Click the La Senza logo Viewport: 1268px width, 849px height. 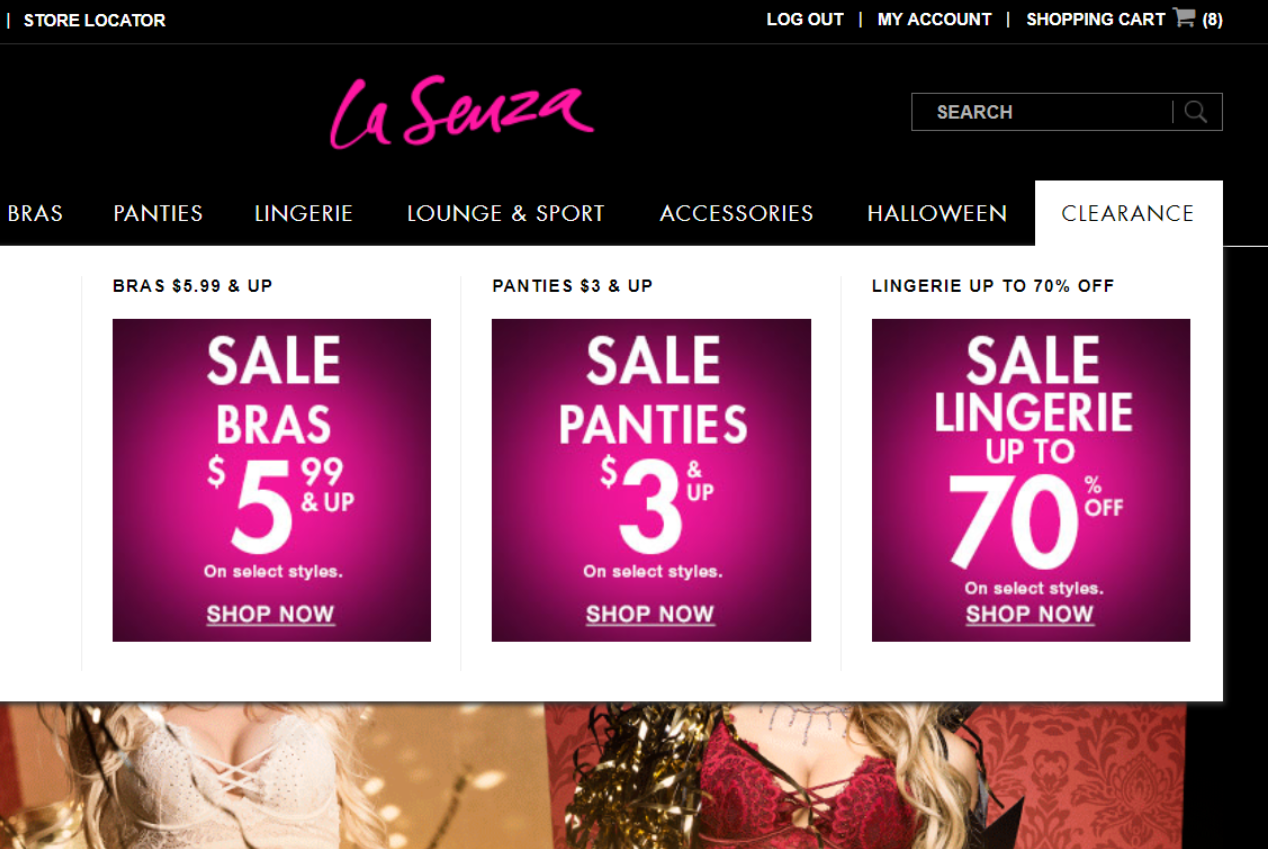tap(462, 112)
